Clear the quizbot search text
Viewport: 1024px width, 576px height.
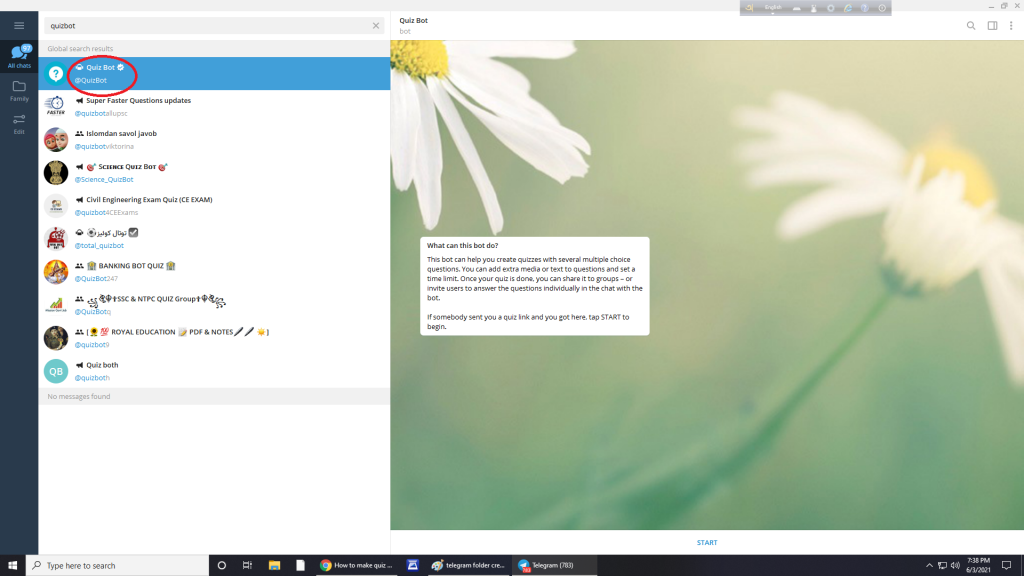(x=376, y=26)
